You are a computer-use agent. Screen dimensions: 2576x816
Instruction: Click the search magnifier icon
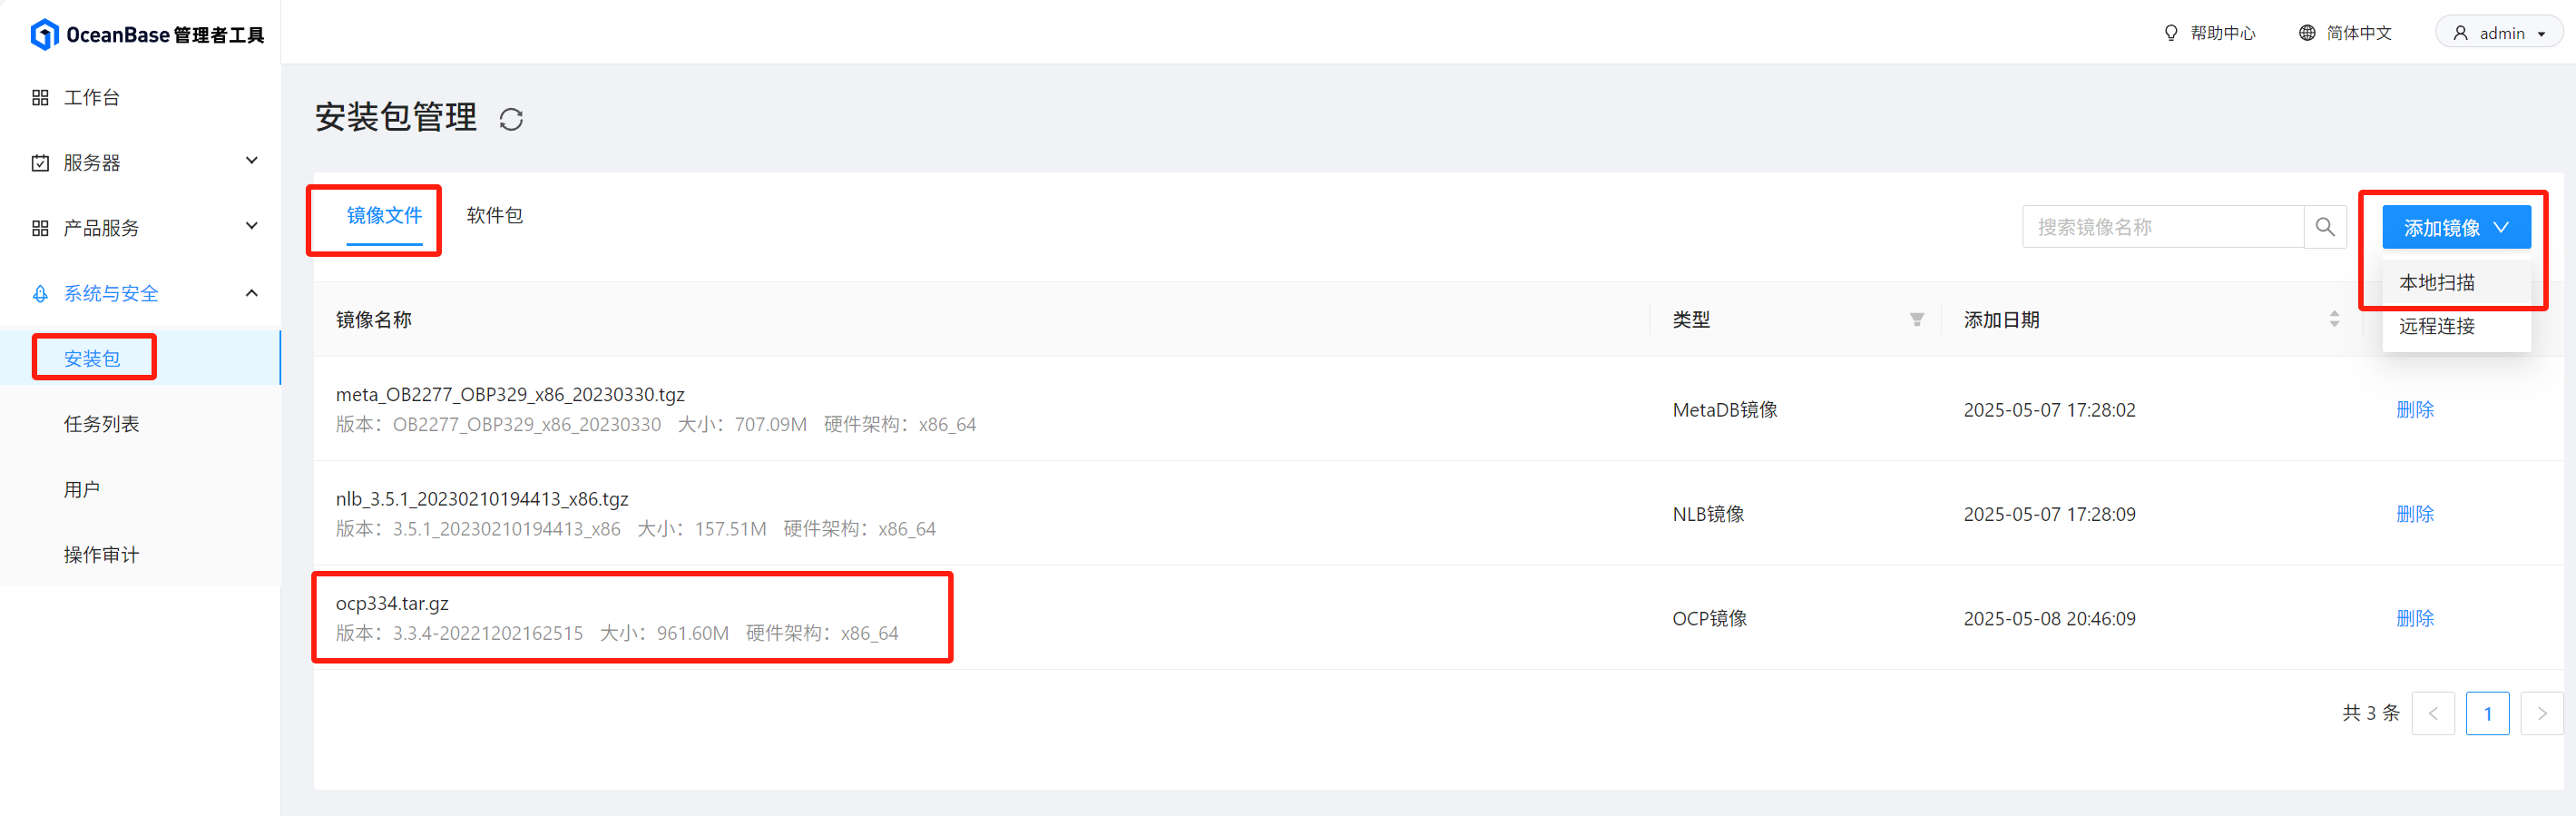(2325, 227)
